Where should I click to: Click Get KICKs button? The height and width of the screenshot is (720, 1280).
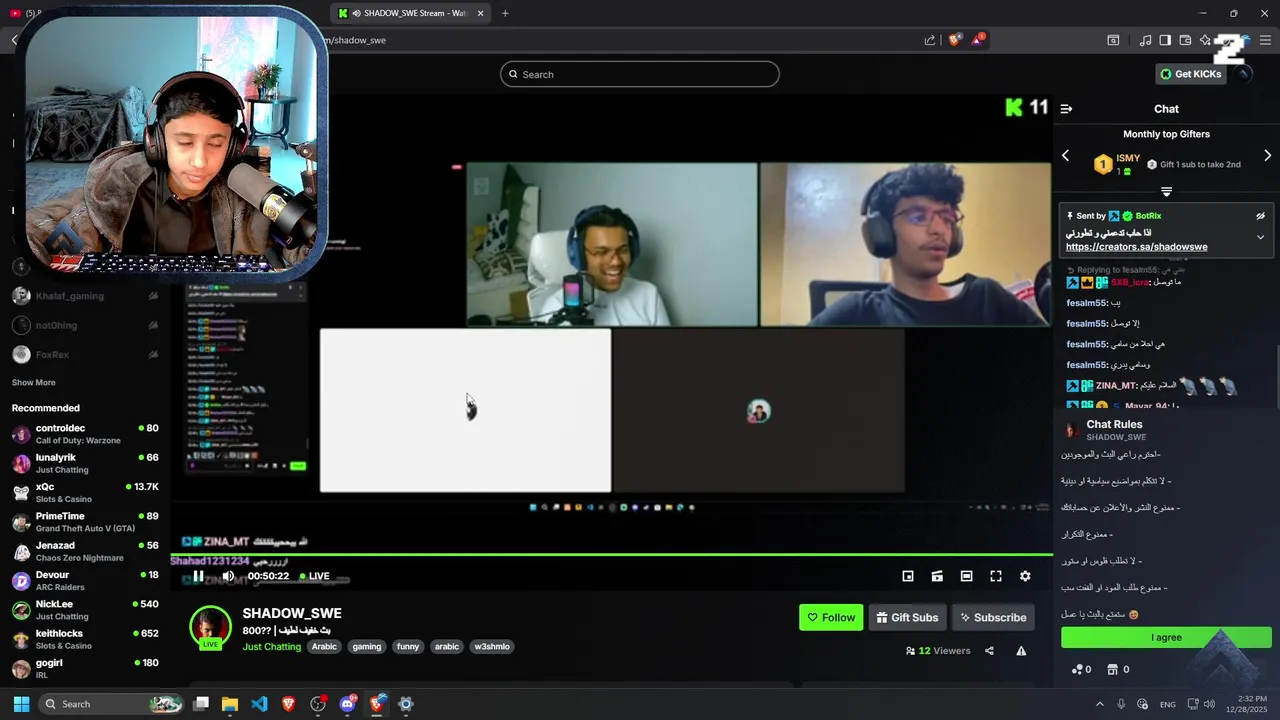pos(1191,74)
